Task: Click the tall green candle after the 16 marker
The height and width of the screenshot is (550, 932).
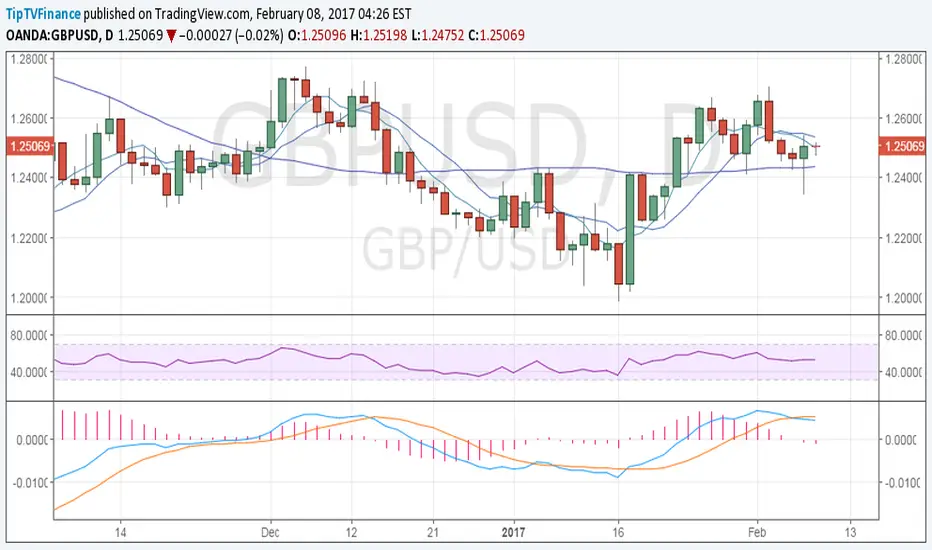Action: point(630,229)
